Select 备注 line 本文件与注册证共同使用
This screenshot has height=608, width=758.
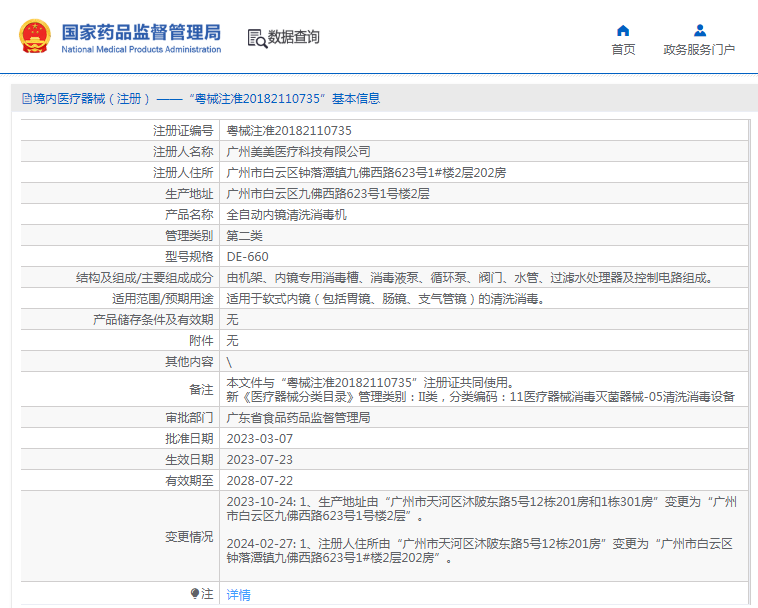point(370,383)
